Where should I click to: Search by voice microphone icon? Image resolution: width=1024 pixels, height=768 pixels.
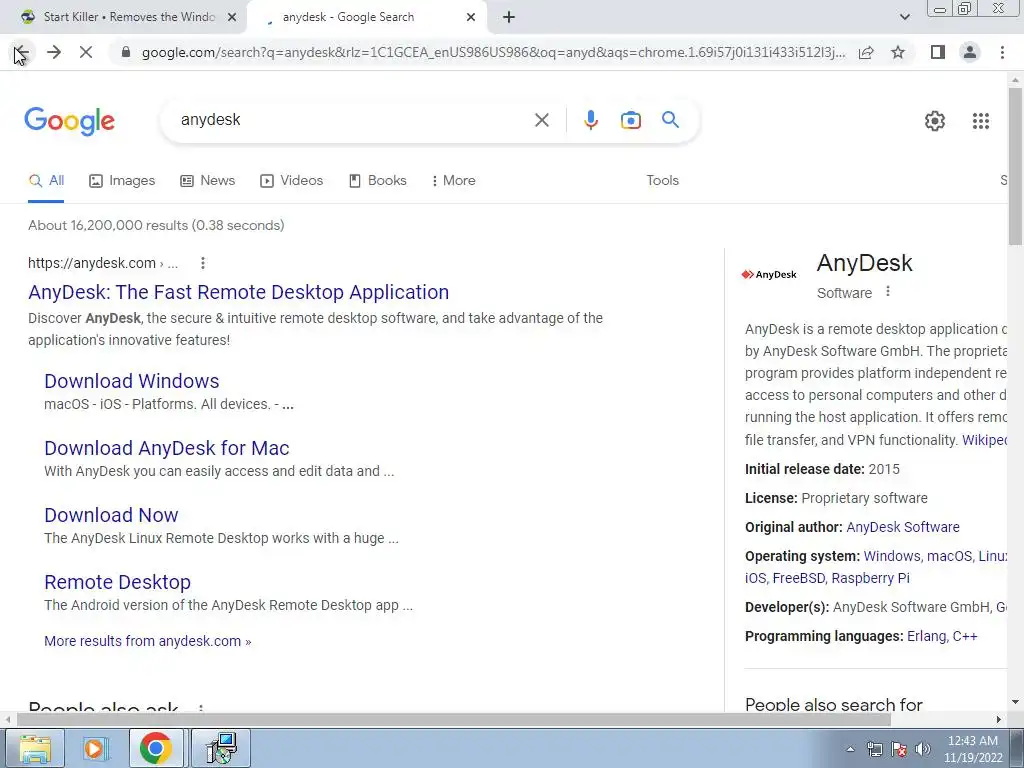[x=590, y=120]
